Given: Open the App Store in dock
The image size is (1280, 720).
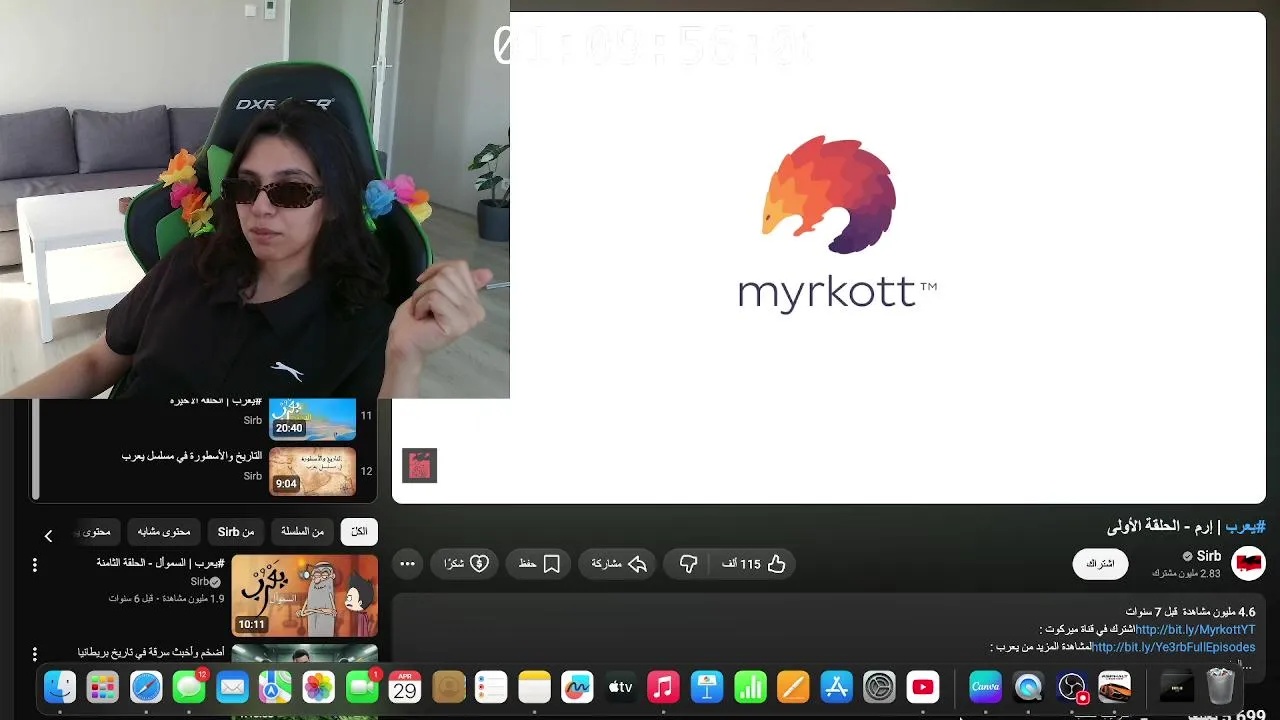Looking at the screenshot, I should point(836,687).
